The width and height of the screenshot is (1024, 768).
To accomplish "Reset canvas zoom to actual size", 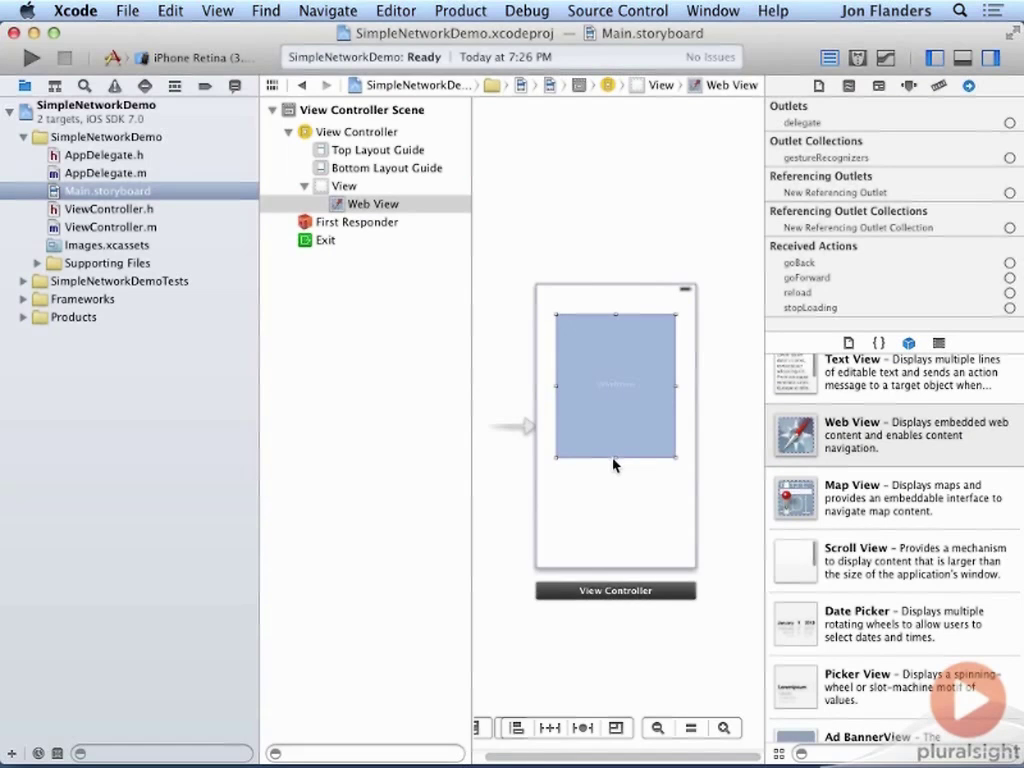I will (690, 728).
